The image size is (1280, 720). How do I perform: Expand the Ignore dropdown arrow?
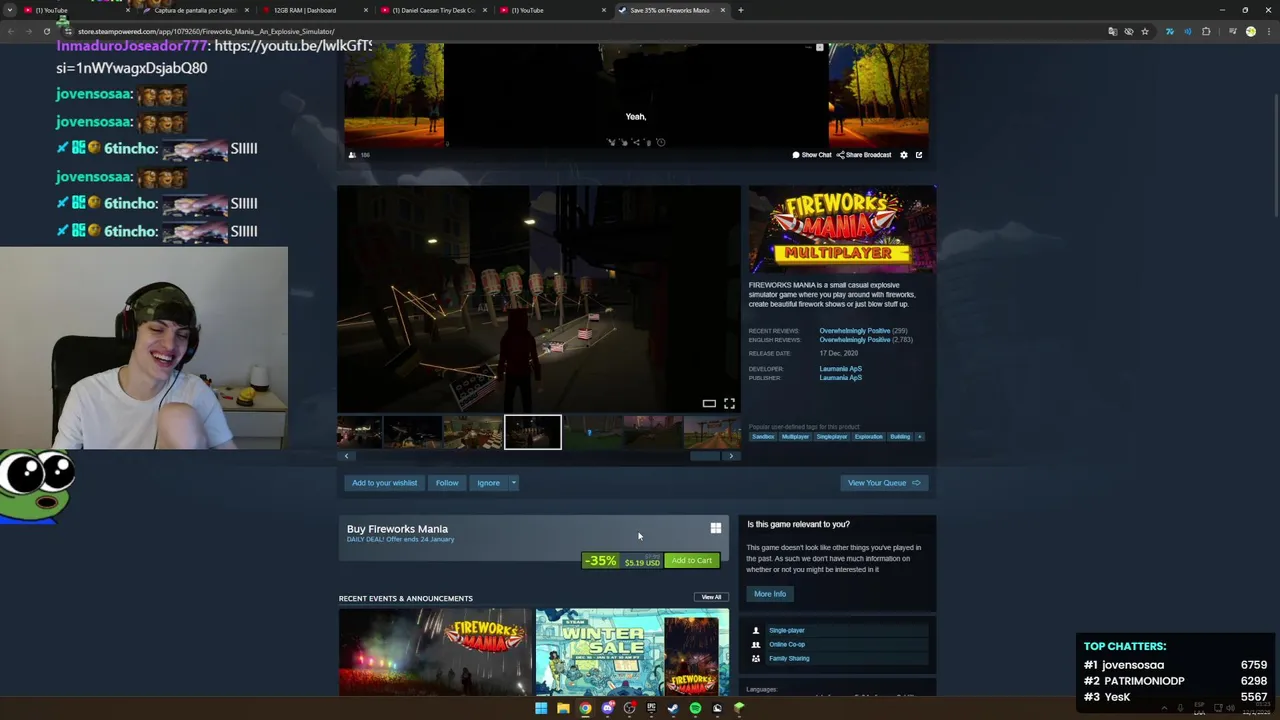(514, 483)
